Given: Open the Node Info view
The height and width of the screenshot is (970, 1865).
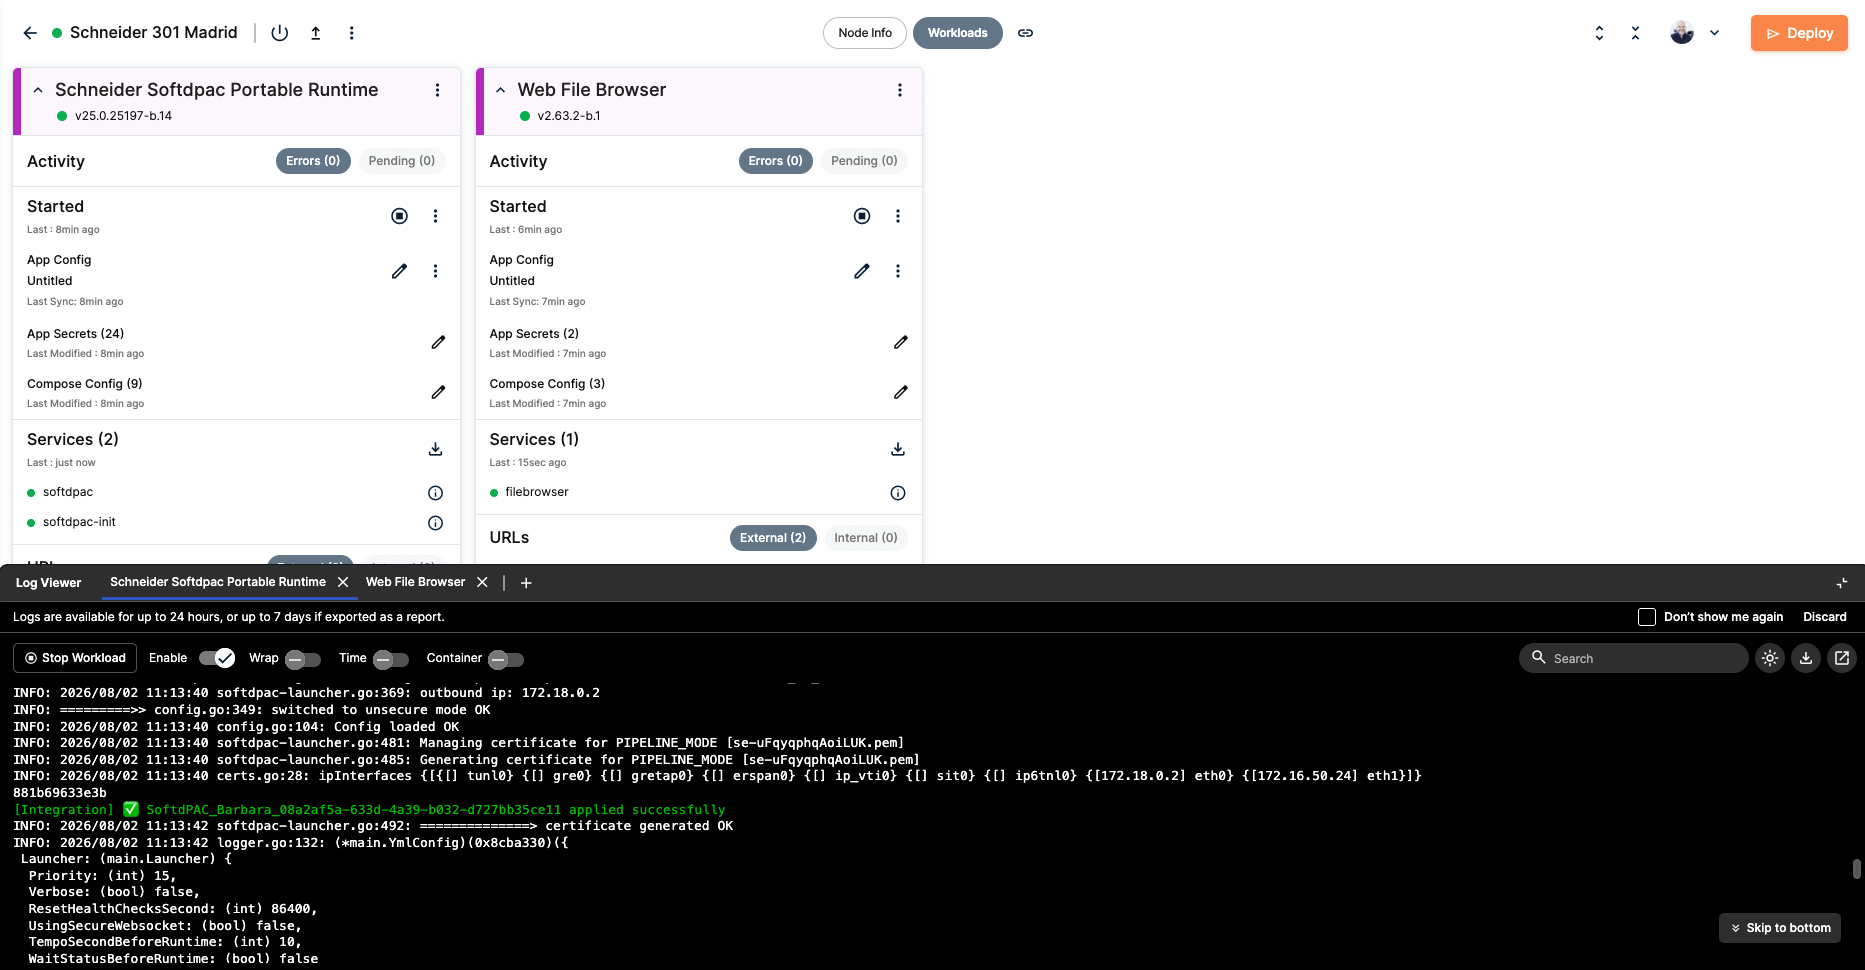Looking at the screenshot, I should click(x=865, y=33).
